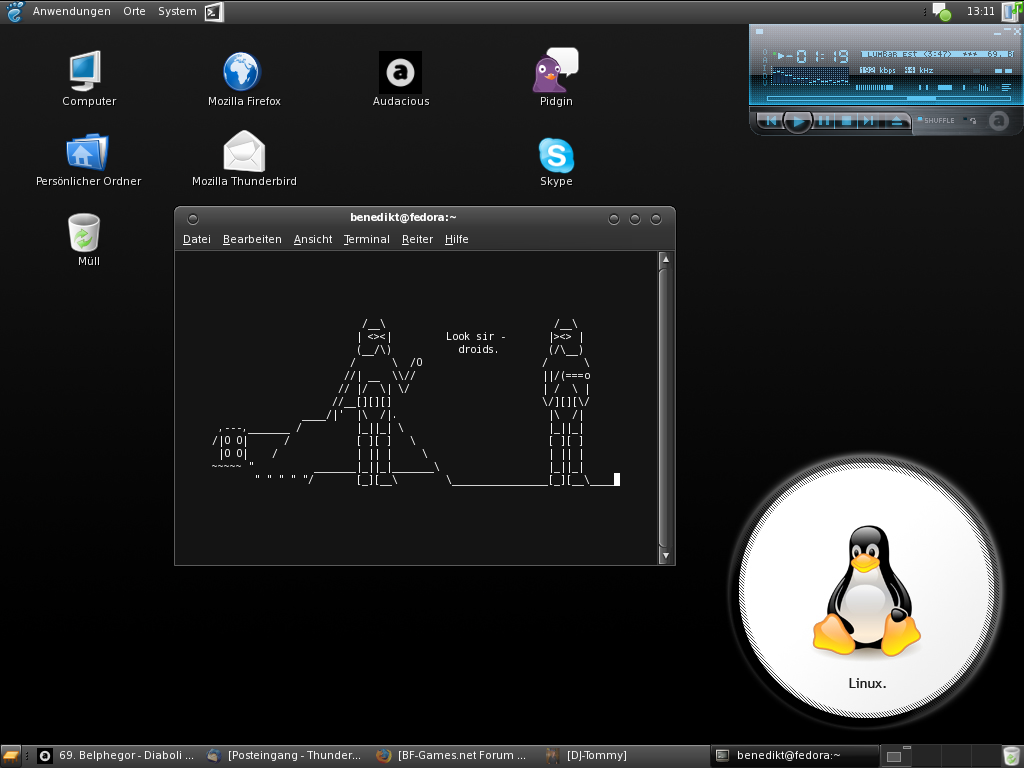Click the terminal scrollbar up arrow

click(x=665, y=259)
